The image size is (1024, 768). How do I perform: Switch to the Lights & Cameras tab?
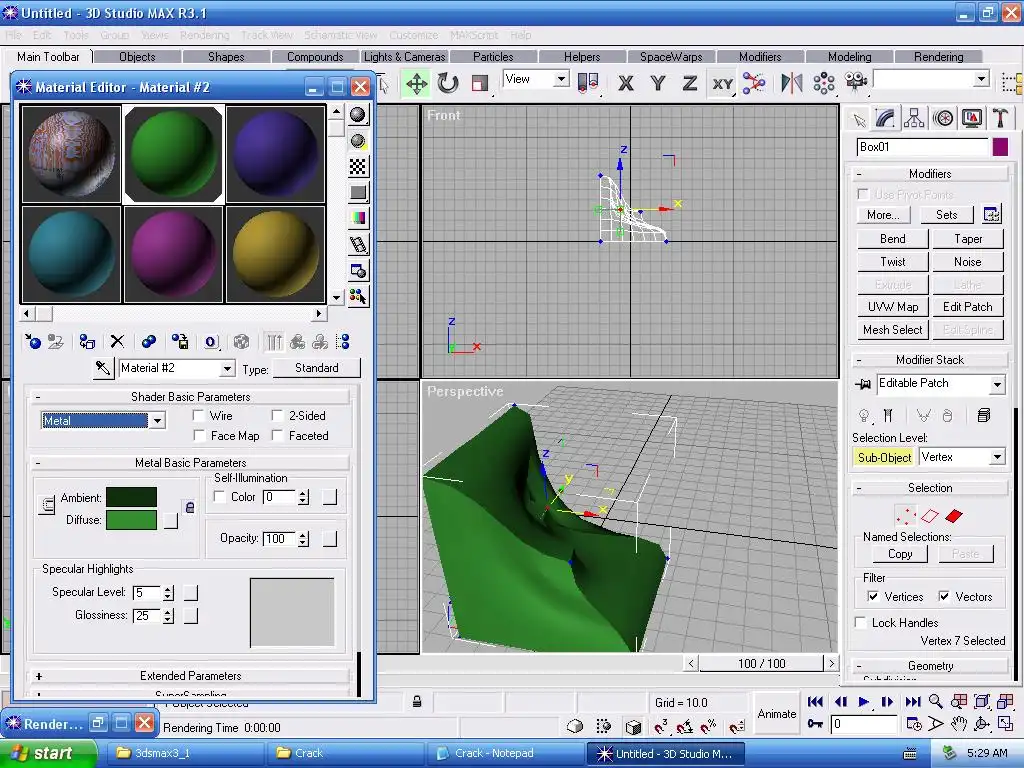[404, 57]
